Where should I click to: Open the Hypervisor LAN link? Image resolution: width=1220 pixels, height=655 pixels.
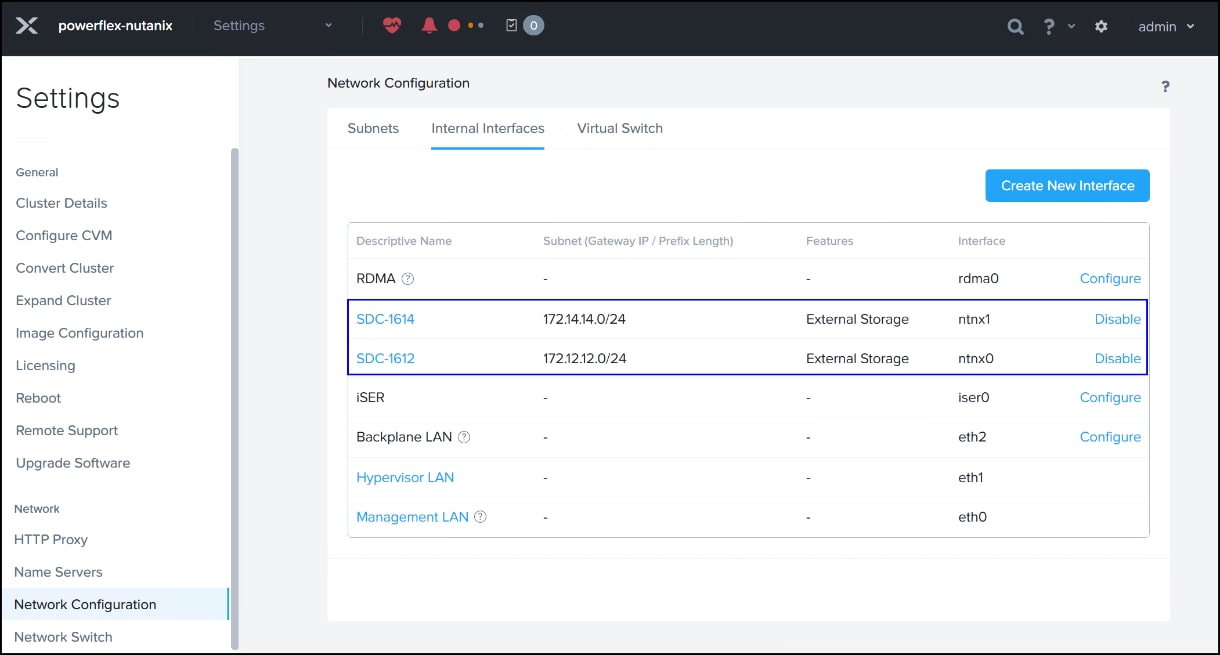click(405, 477)
